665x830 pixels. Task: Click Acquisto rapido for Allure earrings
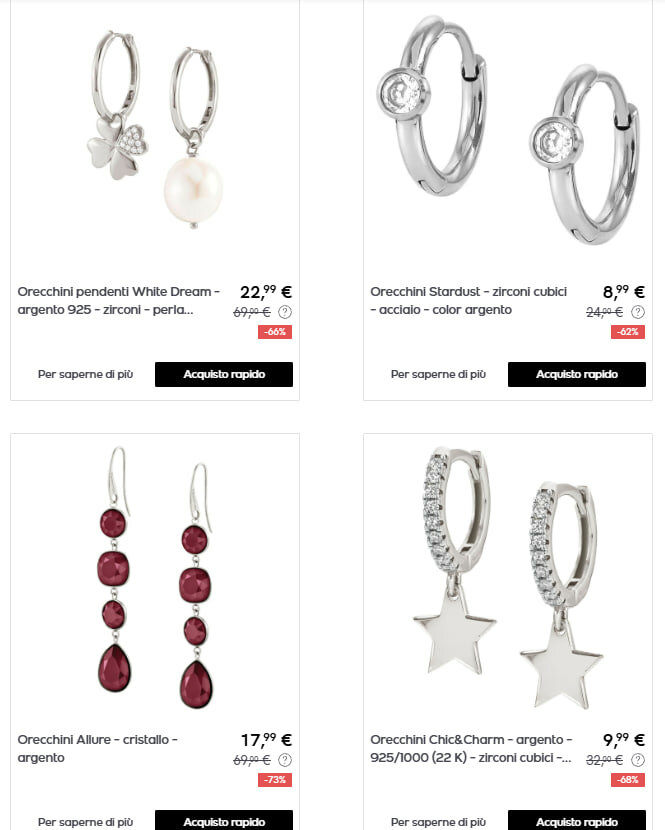[224, 820]
